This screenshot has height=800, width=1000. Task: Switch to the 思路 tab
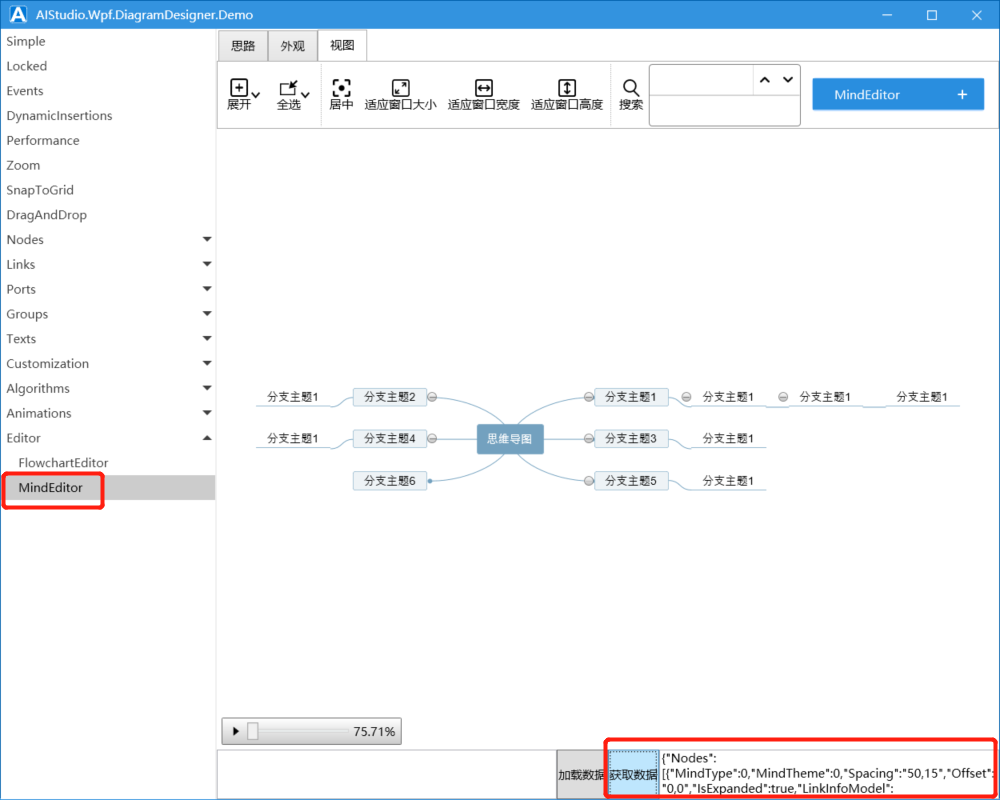click(243, 46)
